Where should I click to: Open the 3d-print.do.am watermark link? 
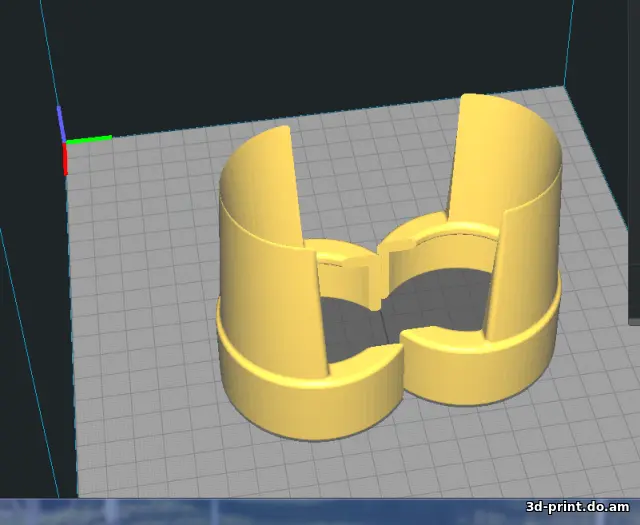(580, 509)
